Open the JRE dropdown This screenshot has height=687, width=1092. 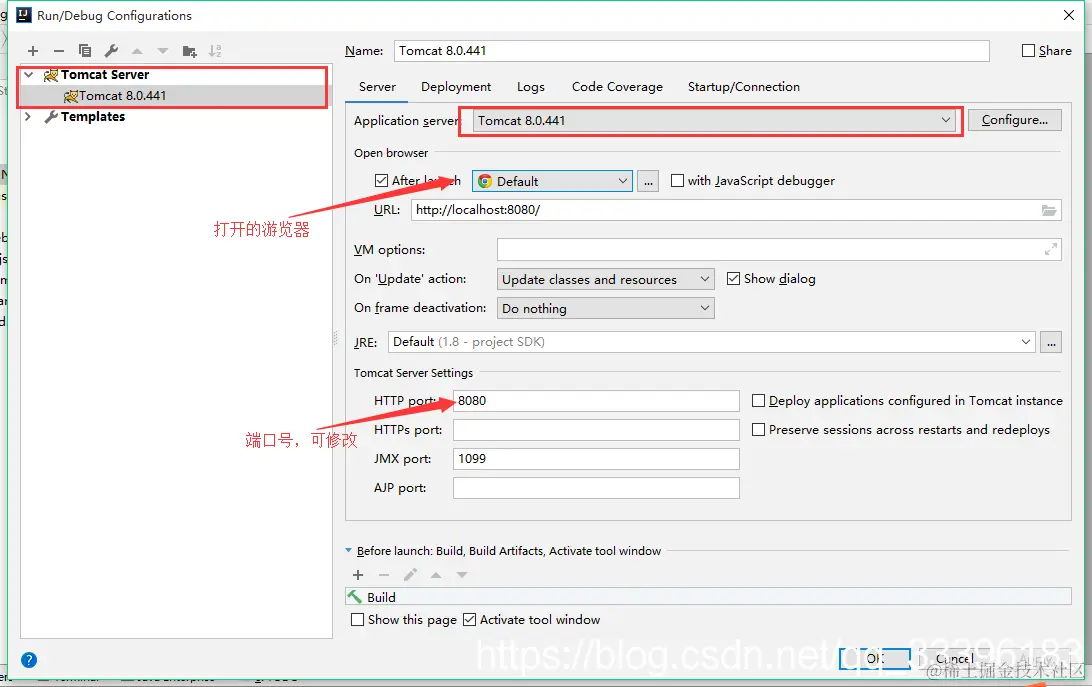(x=712, y=342)
